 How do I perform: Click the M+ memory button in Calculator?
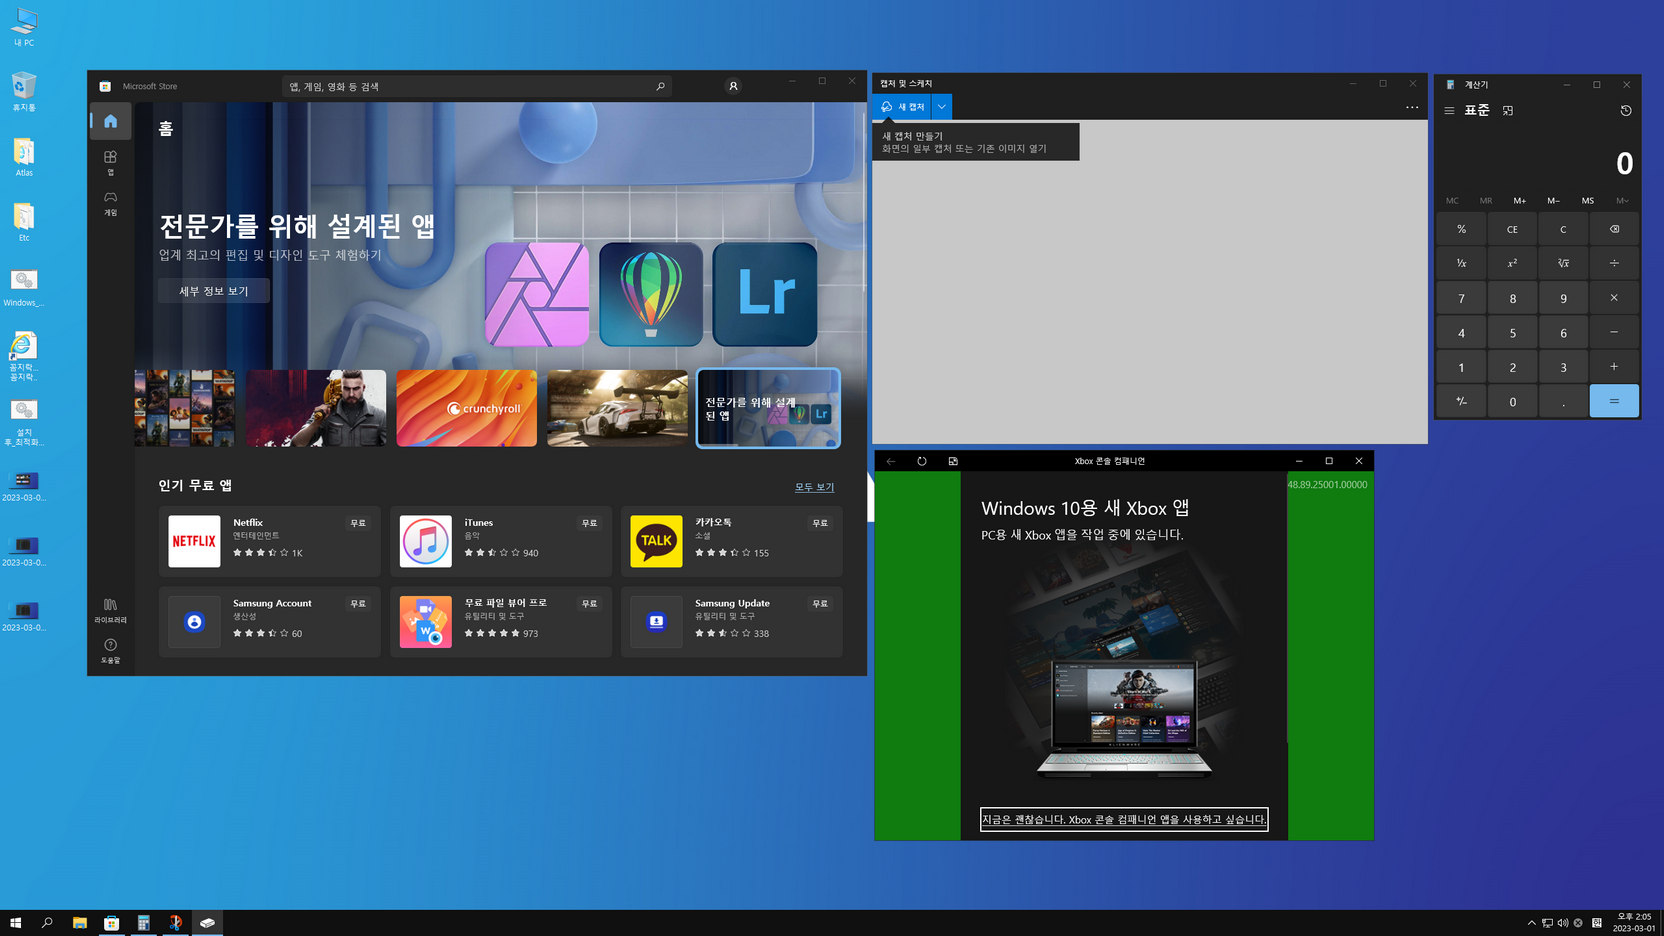pyautogui.click(x=1519, y=201)
